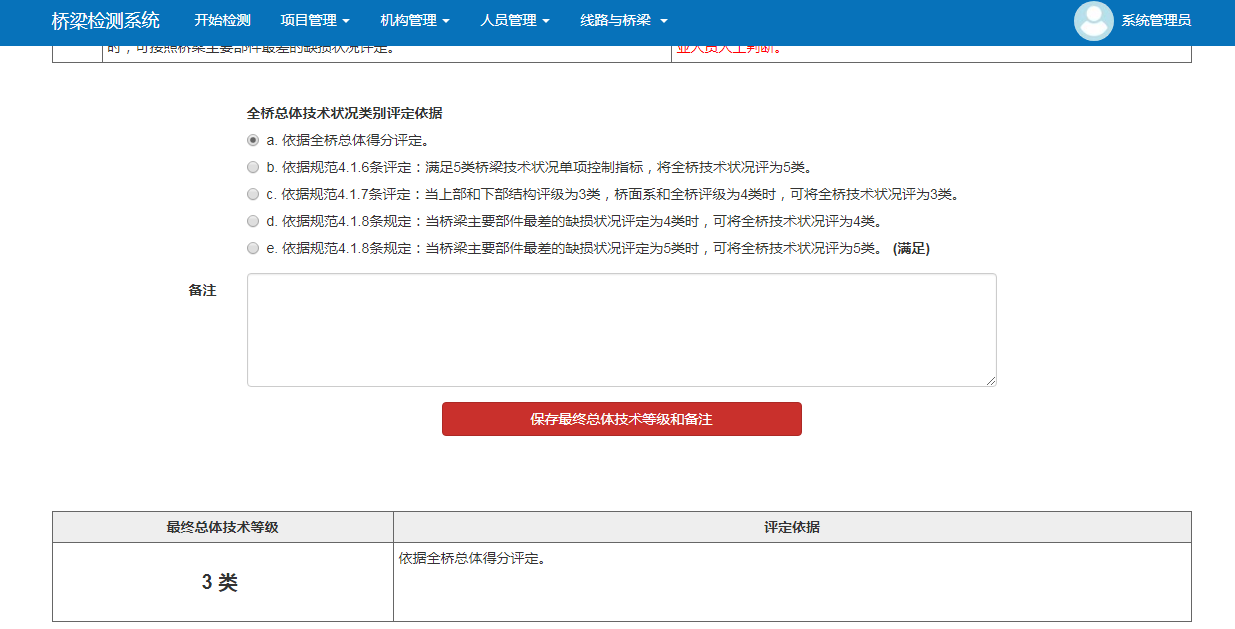Choose option d, 评为4类 under 4.1.8条
The image size is (1235, 629).
[253, 221]
